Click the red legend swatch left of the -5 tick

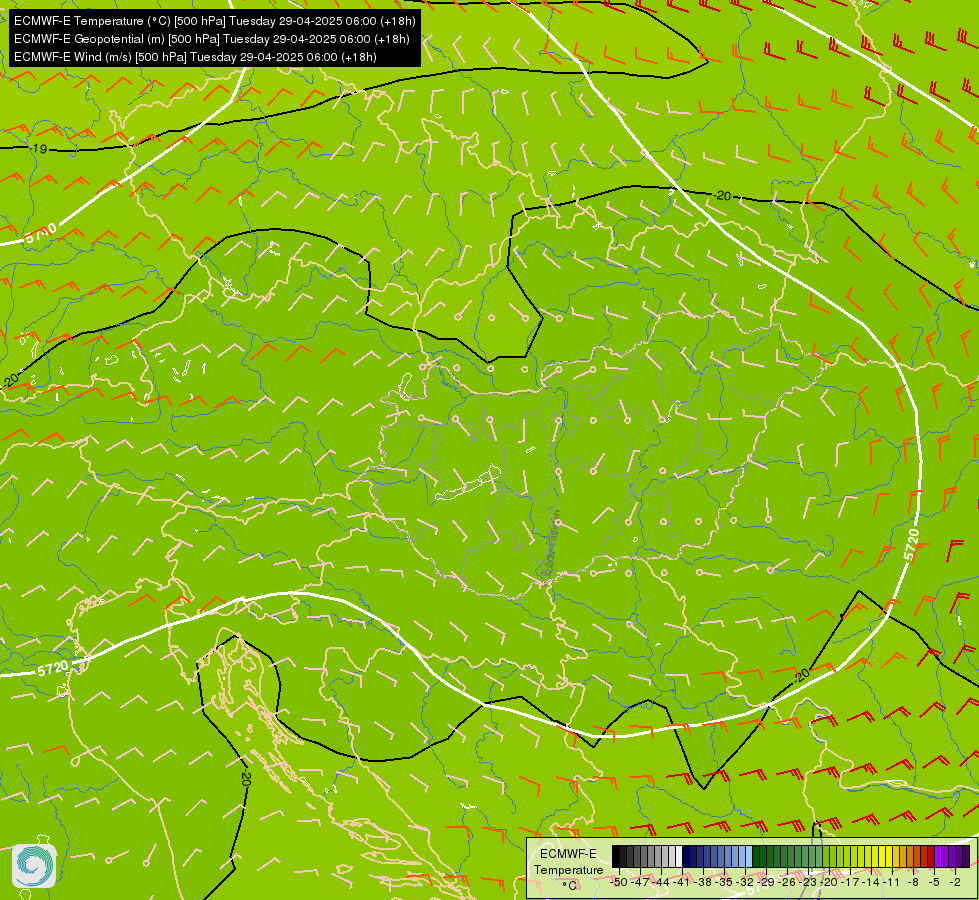point(931,856)
